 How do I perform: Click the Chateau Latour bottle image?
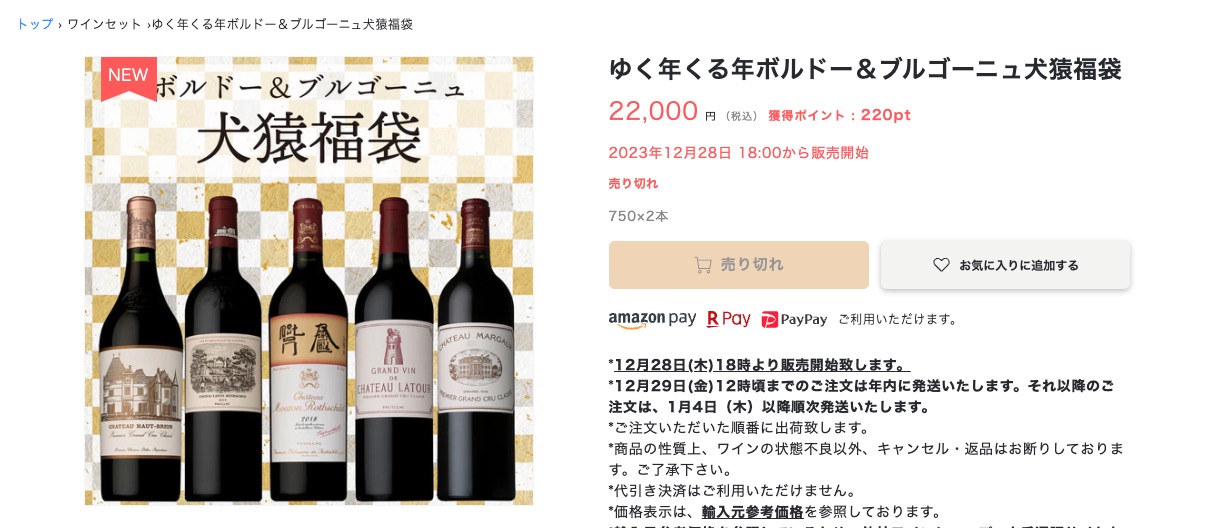pyautogui.click(x=394, y=350)
